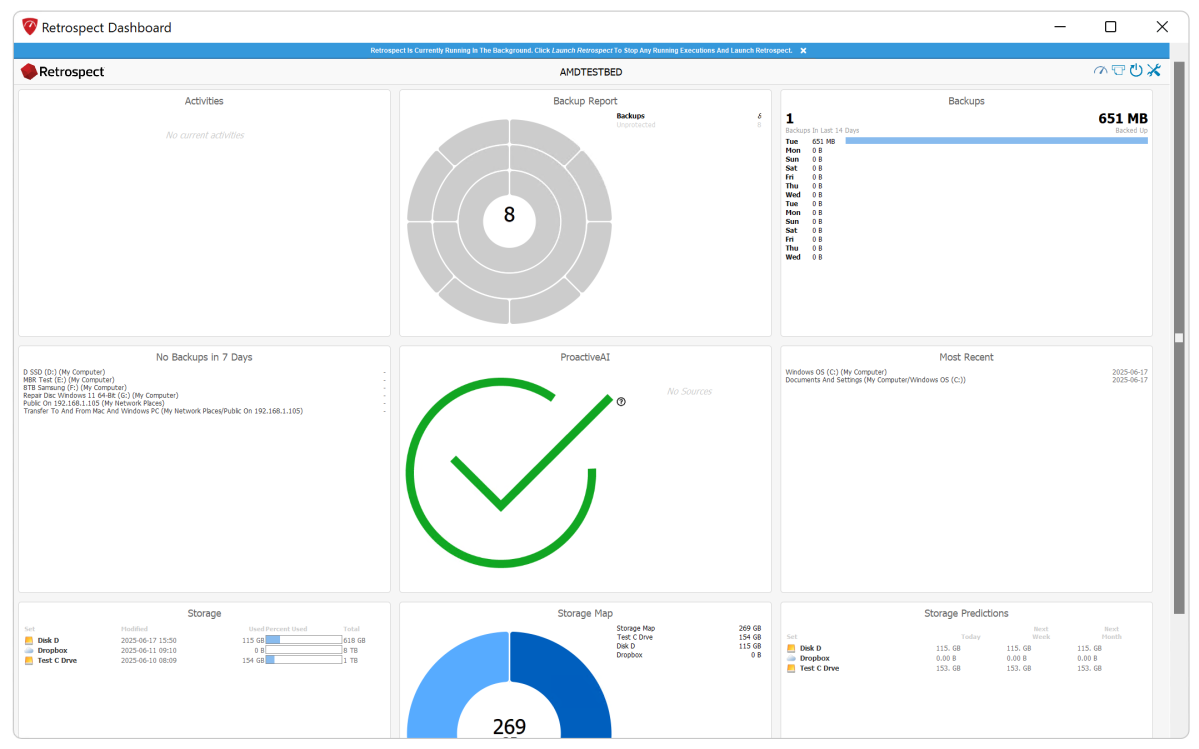Click the 'Dropbox' name in Storage Predictions

815,658
